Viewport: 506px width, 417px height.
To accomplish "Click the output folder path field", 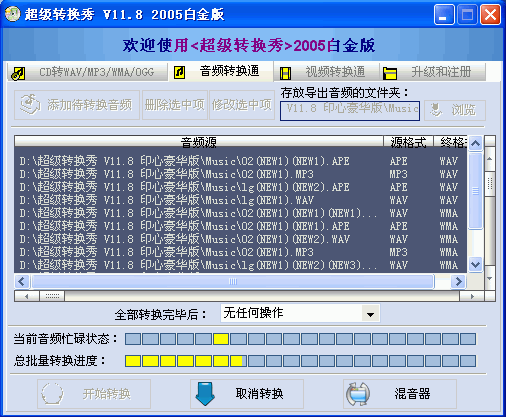I will (350, 110).
